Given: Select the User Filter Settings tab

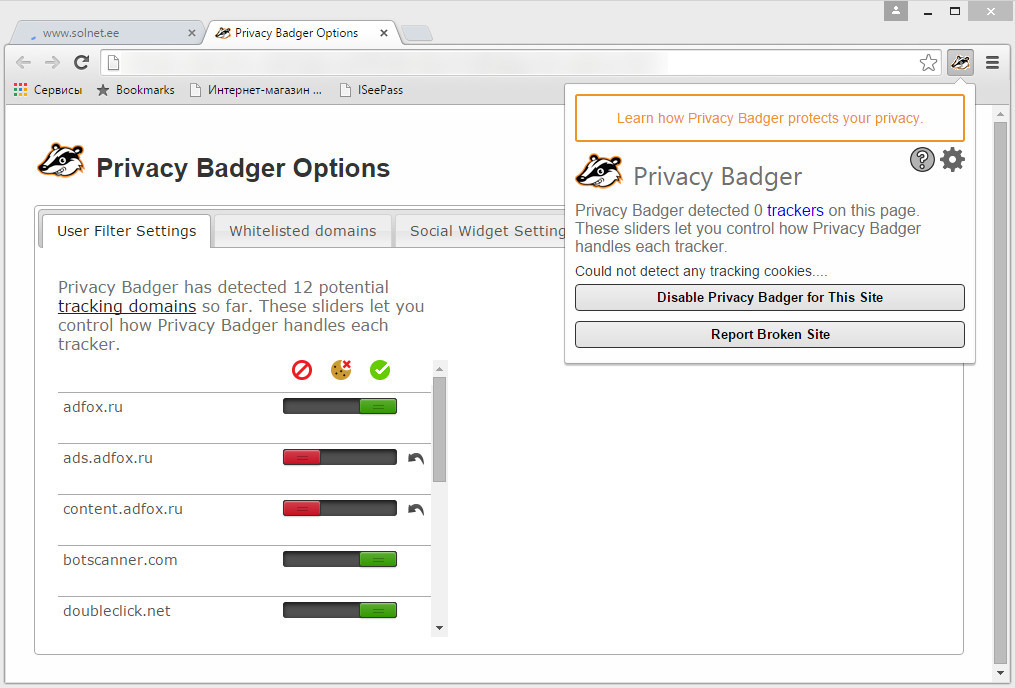Looking at the screenshot, I should tap(126, 231).
